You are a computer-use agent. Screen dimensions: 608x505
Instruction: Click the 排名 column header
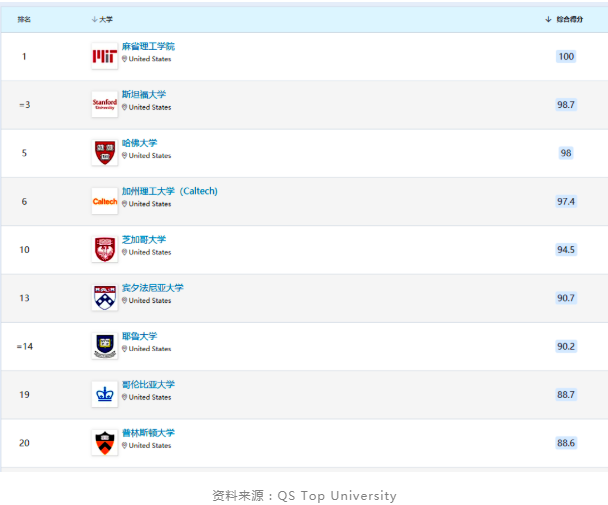click(x=24, y=19)
